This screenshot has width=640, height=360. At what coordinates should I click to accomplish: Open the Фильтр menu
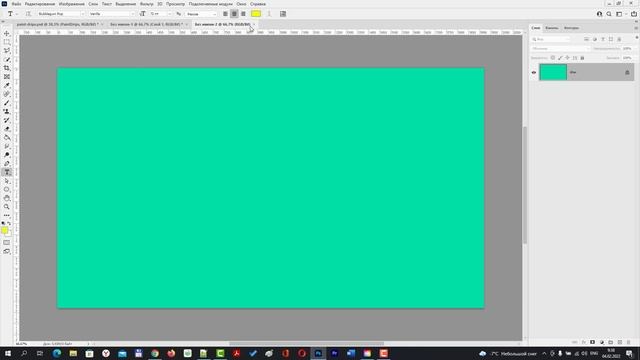coord(147,4)
